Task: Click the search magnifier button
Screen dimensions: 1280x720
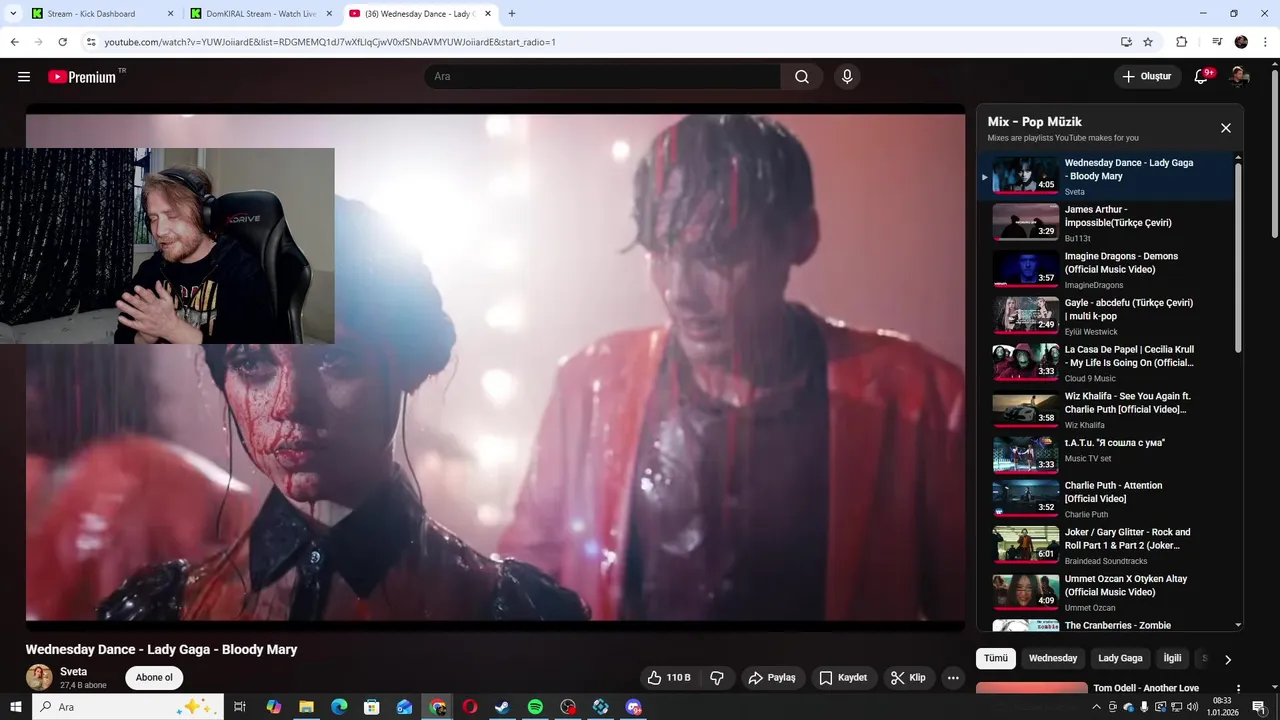Action: tap(802, 77)
